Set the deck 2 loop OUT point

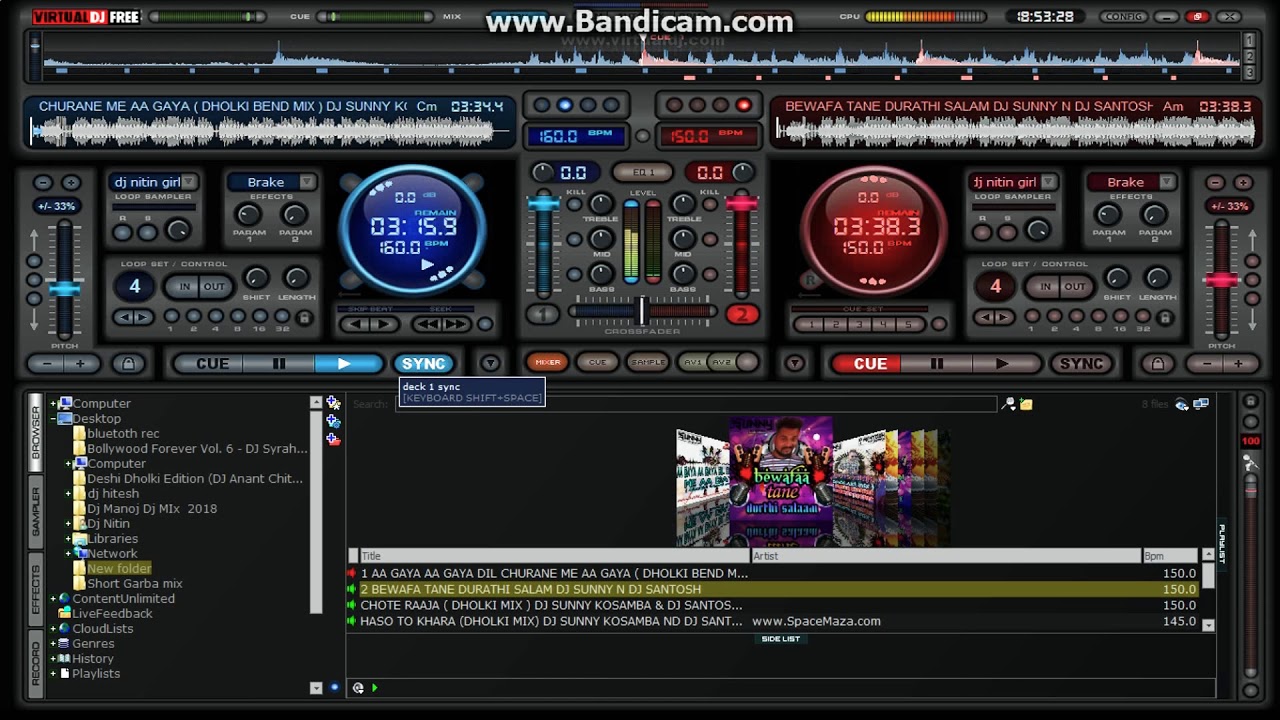pyautogui.click(x=1075, y=286)
